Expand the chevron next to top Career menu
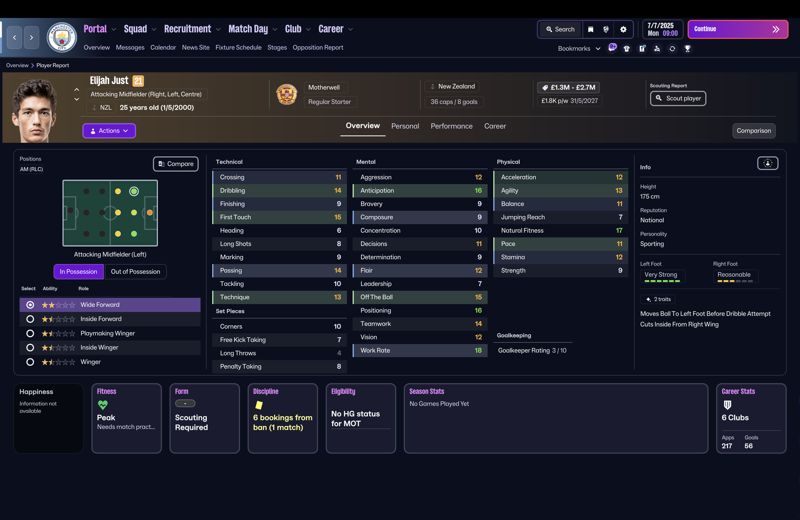800x520 pixels. click(351, 30)
